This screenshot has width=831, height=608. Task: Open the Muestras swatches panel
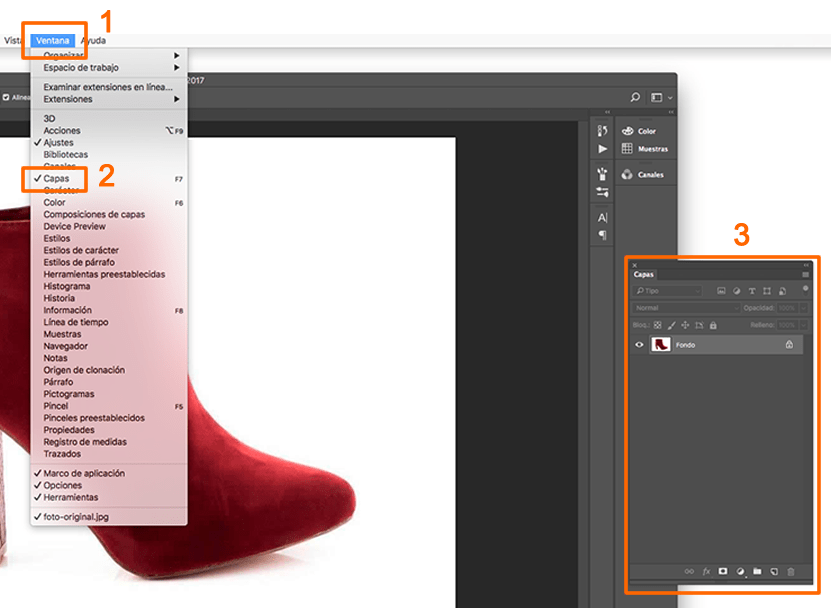[x=644, y=149]
